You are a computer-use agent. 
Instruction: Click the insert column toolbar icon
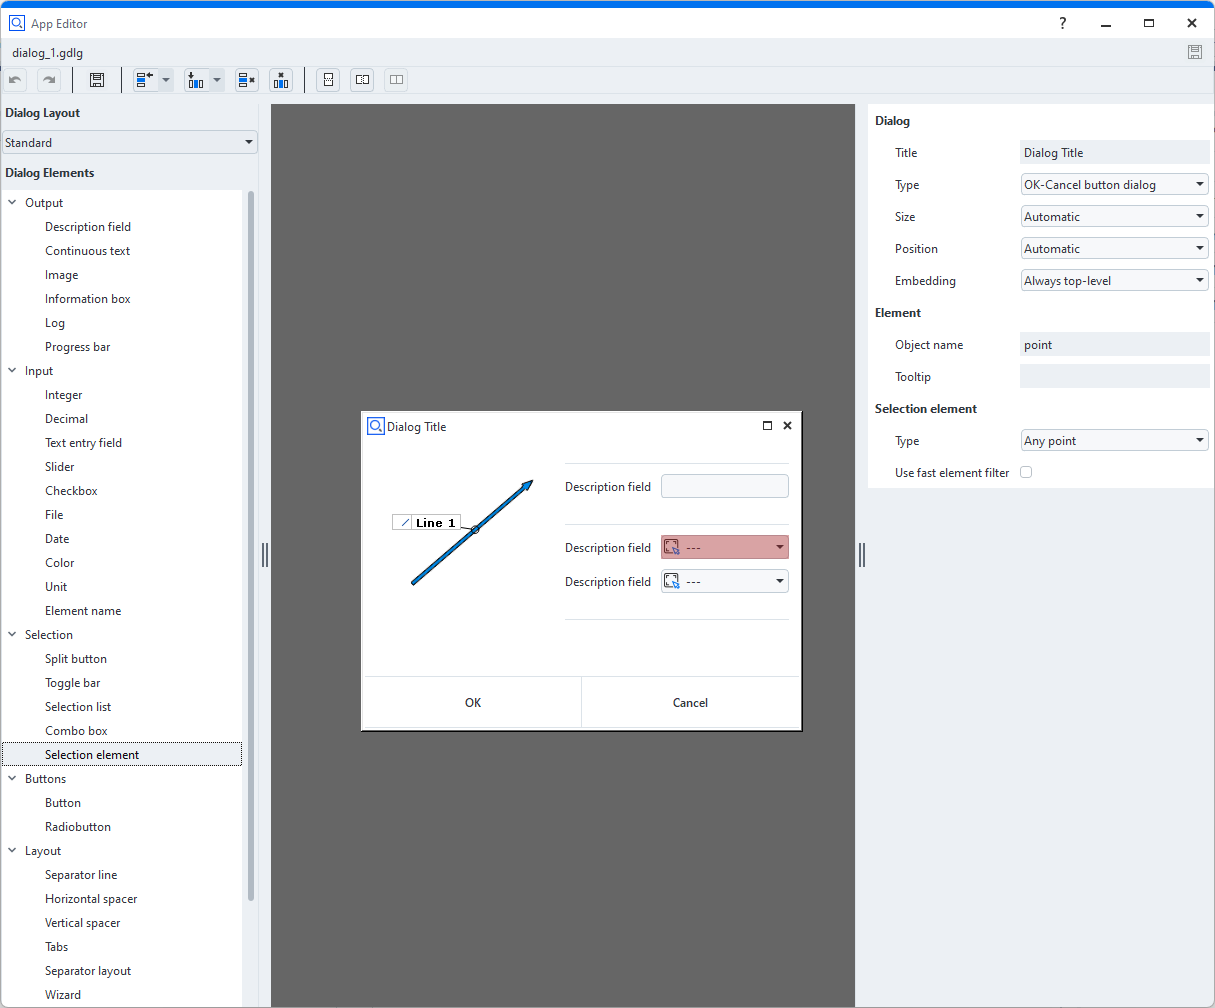[x=196, y=80]
